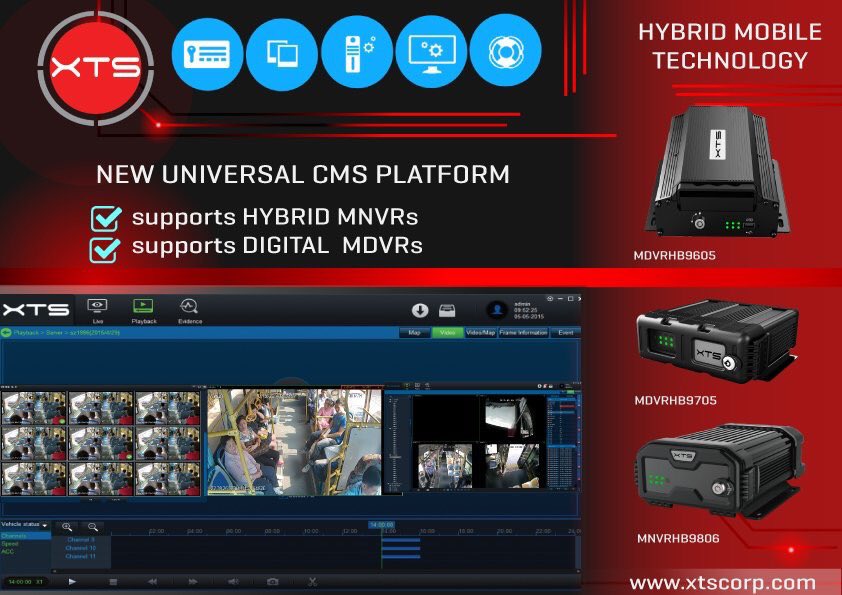The width and height of the screenshot is (842, 595).
Task: Open the Event tab
Action: point(565,333)
